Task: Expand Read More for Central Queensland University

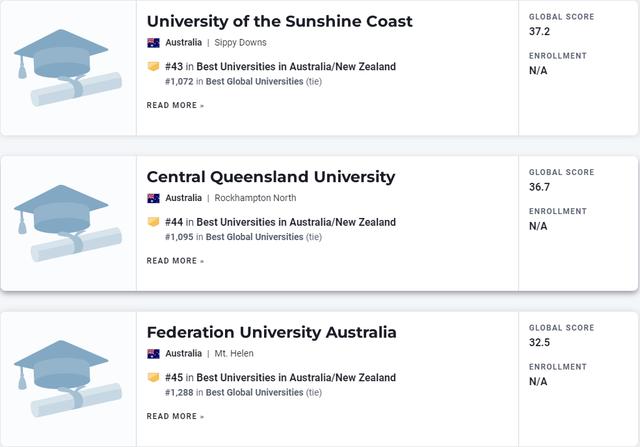Action: point(175,261)
